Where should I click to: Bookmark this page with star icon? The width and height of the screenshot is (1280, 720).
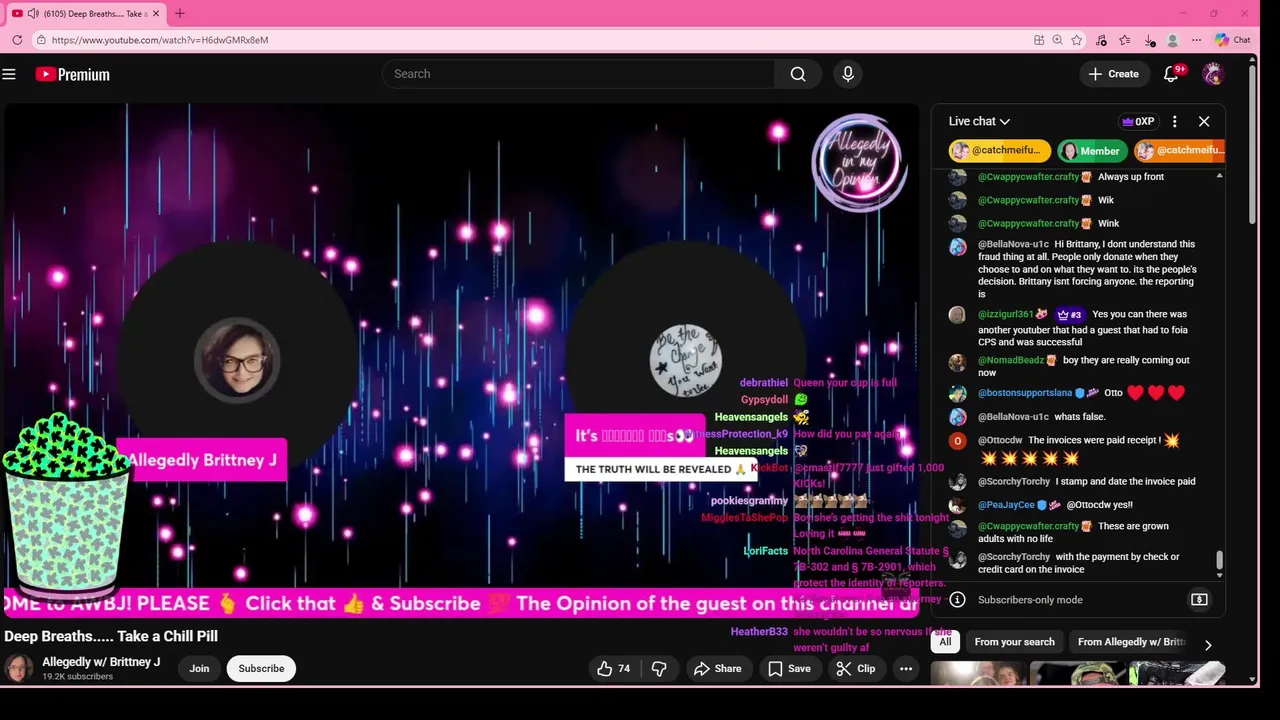pos(1077,40)
